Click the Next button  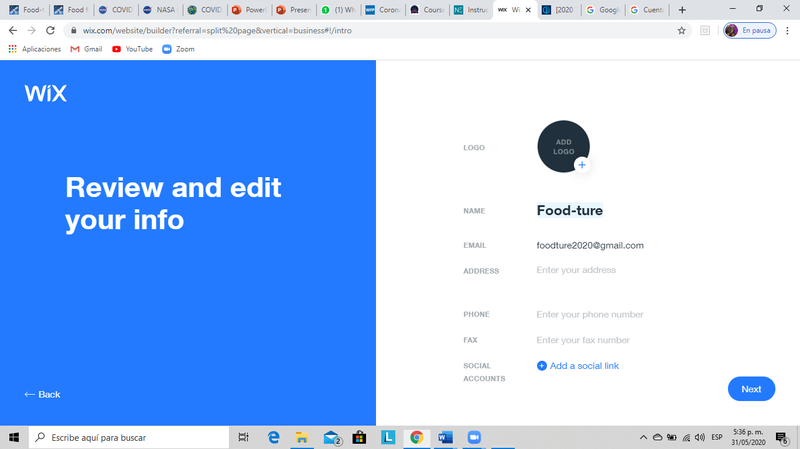pyautogui.click(x=751, y=389)
